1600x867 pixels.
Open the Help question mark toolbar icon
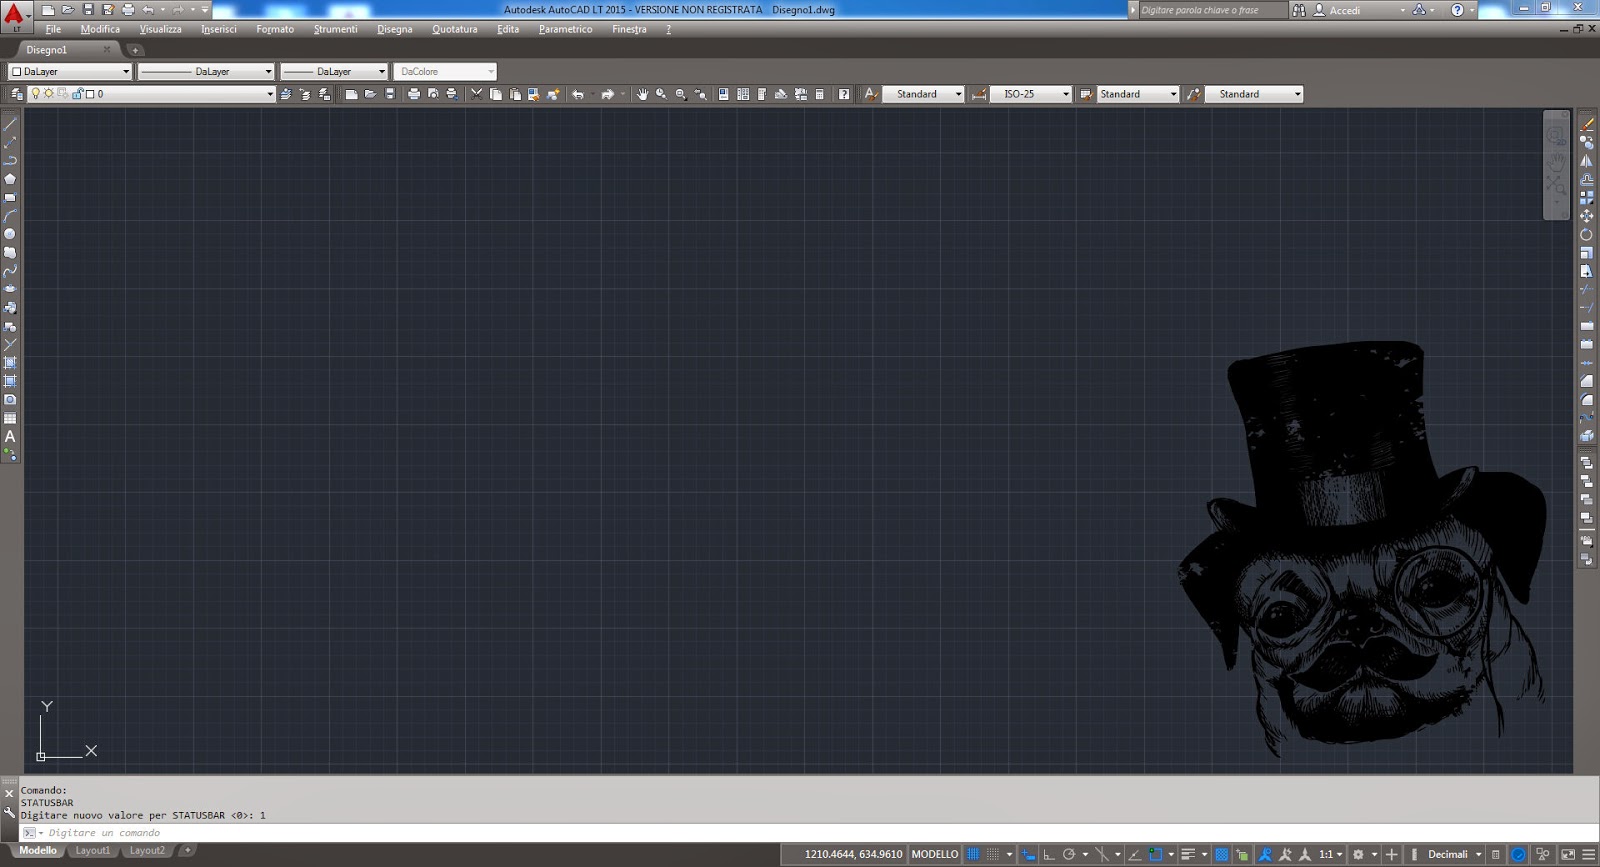coord(844,94)
